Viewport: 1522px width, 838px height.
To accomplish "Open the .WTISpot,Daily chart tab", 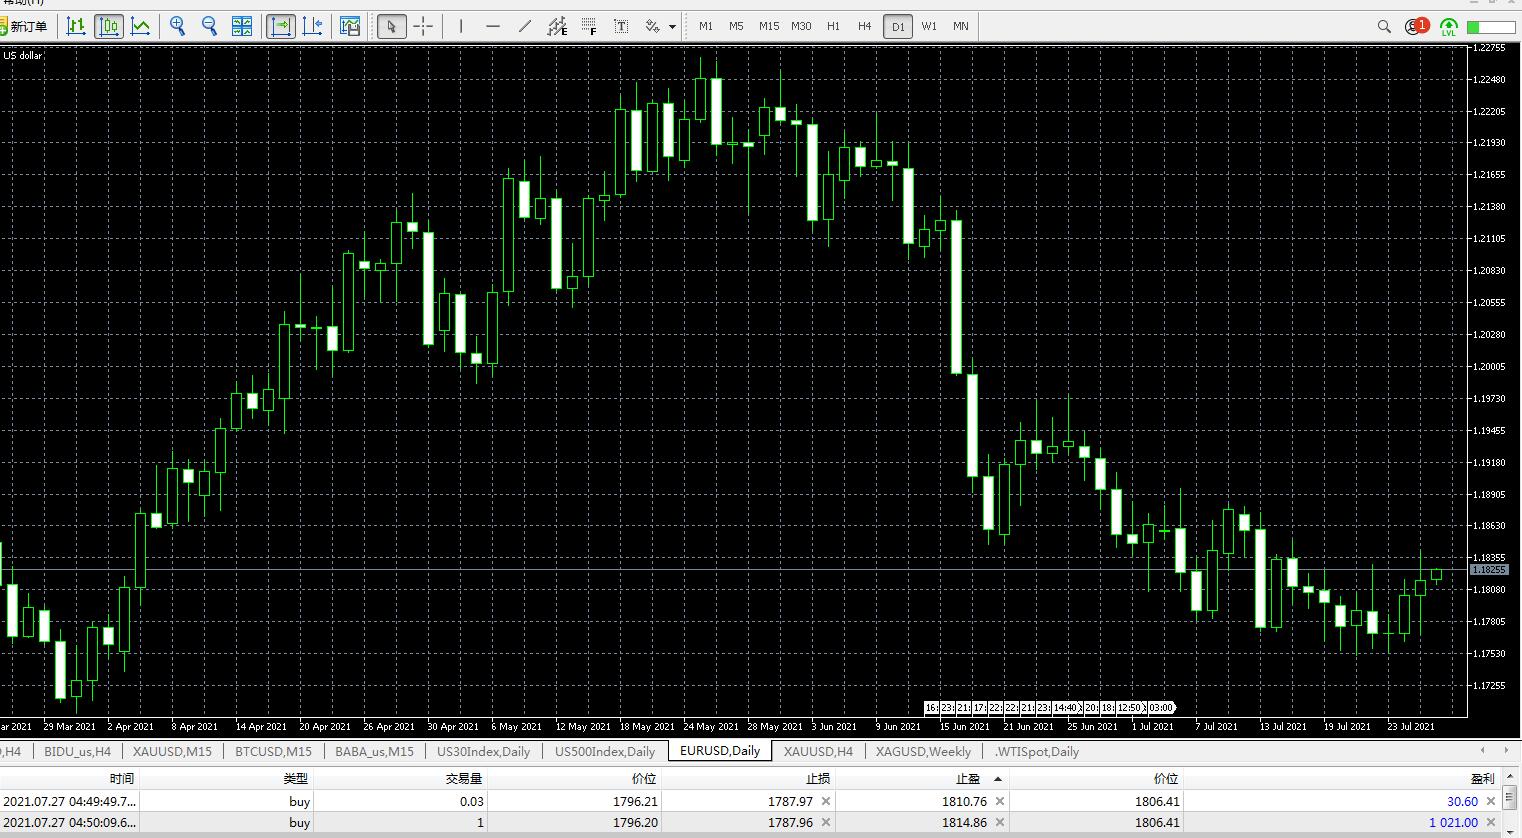I will pos(1037,751).
